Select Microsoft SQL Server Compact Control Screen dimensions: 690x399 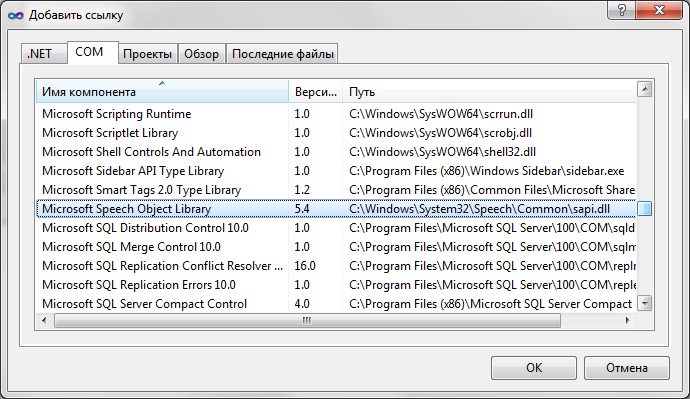(336, 304)
